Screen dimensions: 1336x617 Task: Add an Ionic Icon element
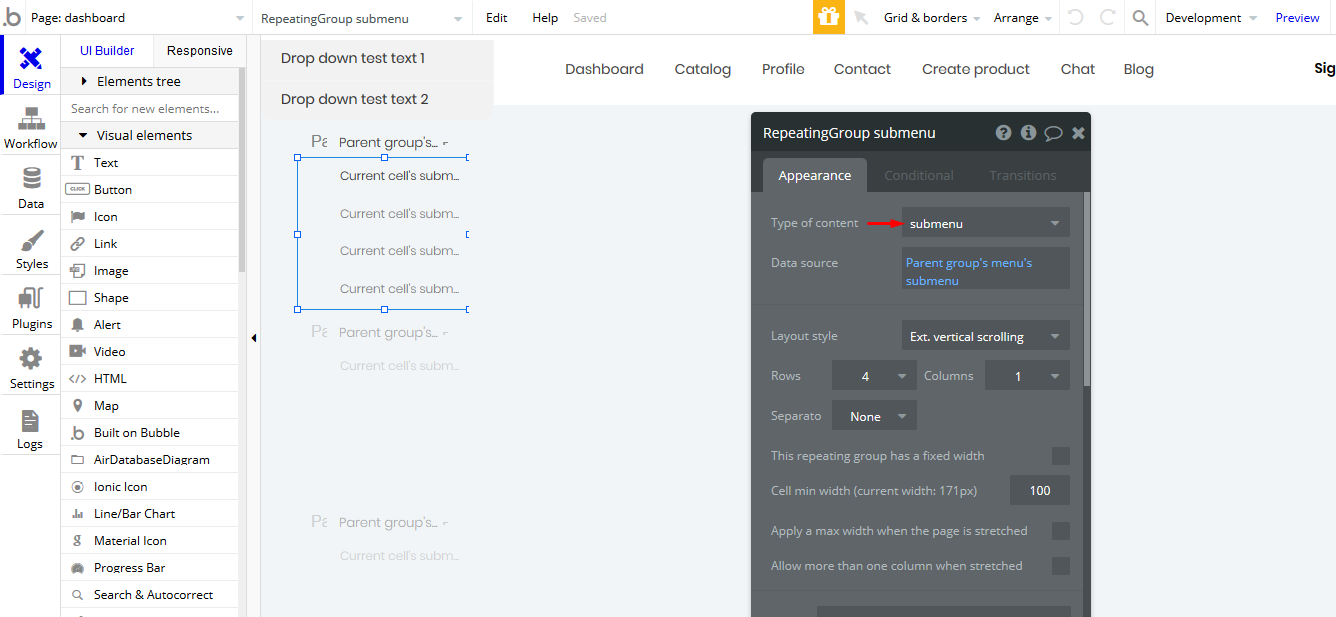click(x=150, y=487)
